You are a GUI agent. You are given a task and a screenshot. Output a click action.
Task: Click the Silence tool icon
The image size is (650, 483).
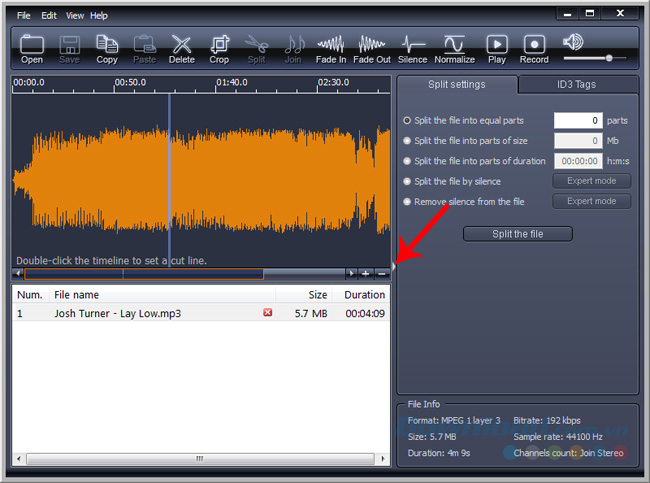[413, 47]
